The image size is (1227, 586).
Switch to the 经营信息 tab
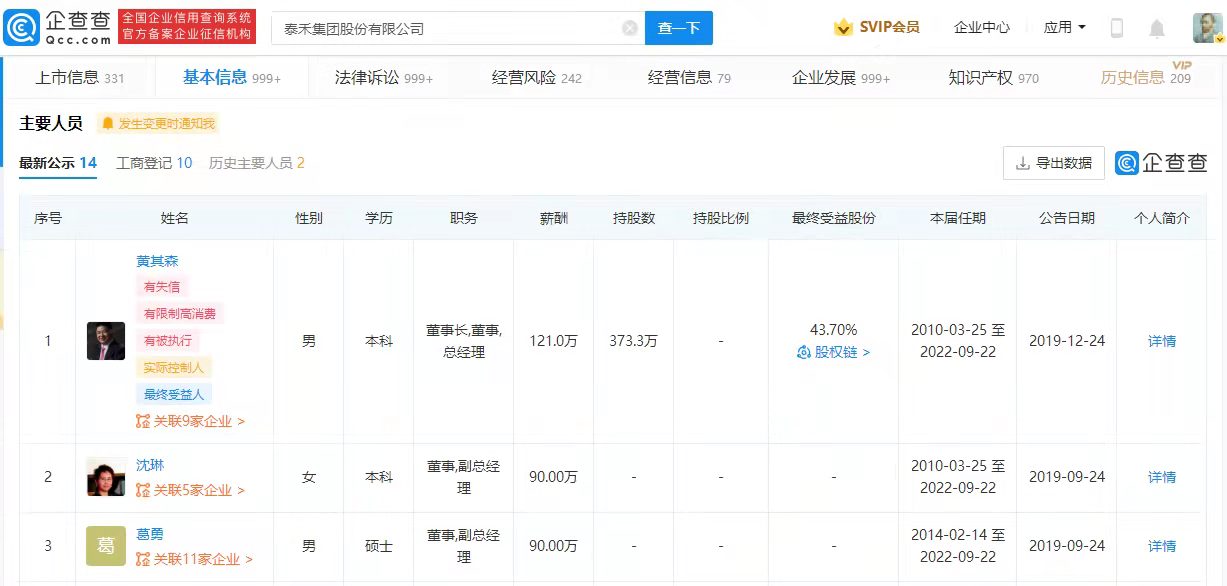tap(689, 77)
